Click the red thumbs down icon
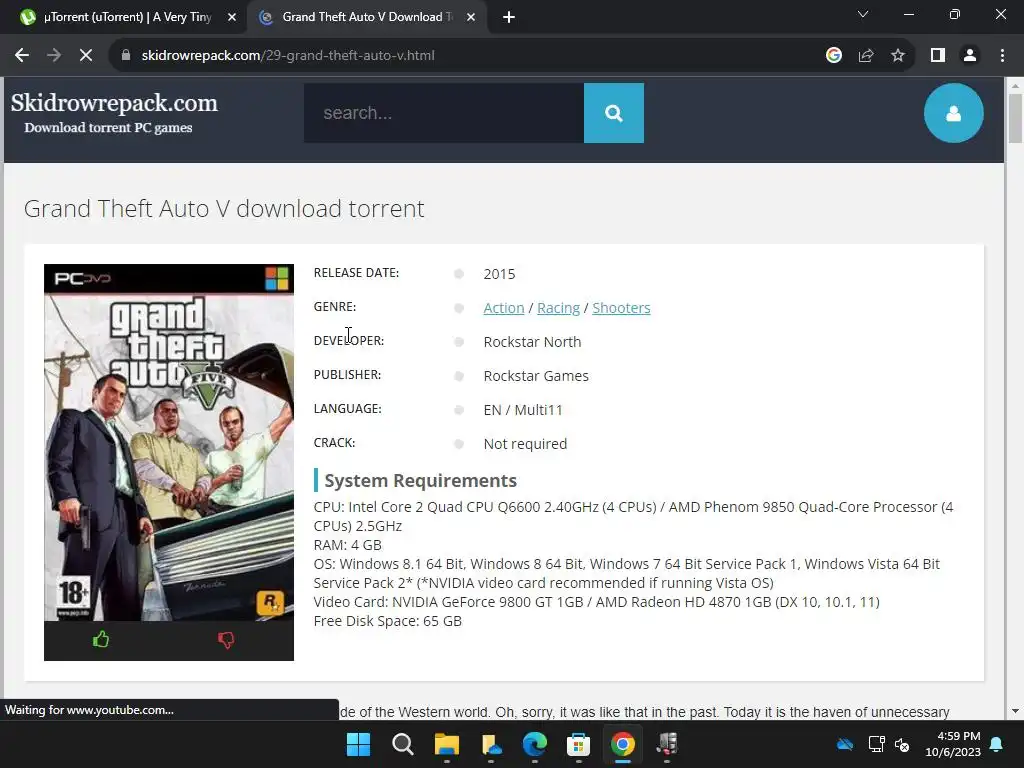Image resolution: width=1024 pixels, height=768 pixels. click(x=226, y=640)
